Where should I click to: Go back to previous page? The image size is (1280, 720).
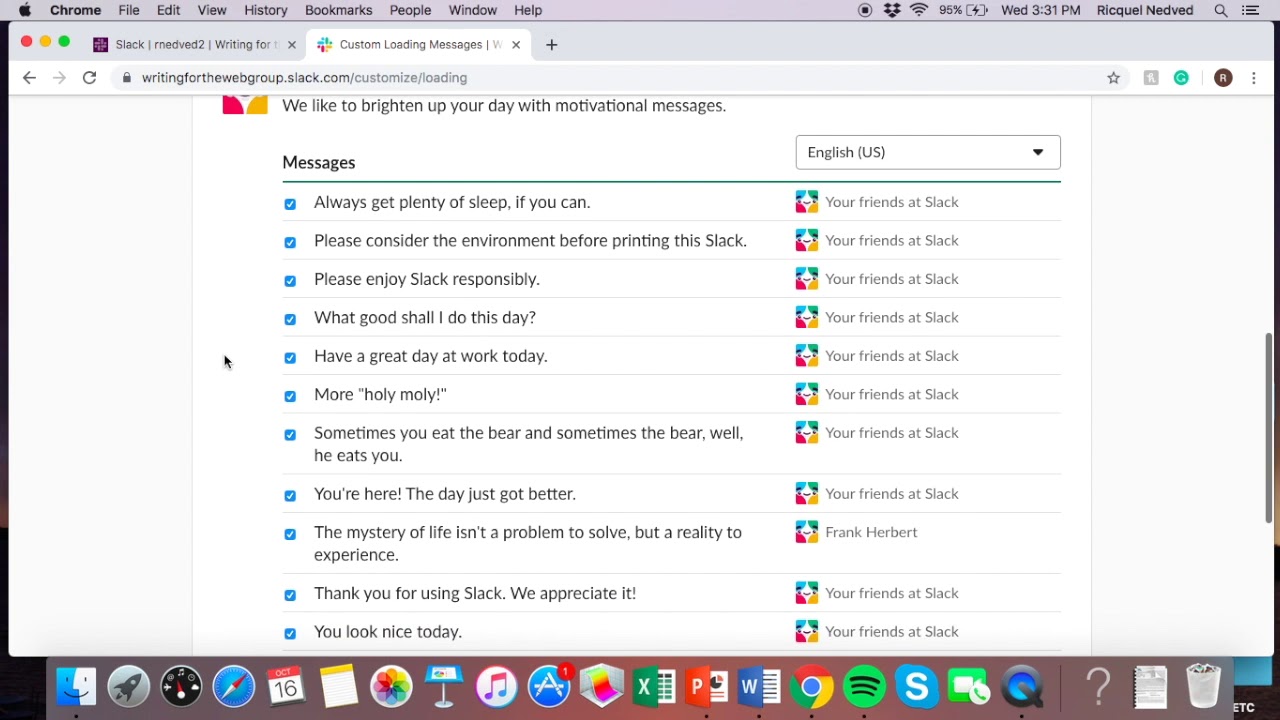[x=29, y=77]
